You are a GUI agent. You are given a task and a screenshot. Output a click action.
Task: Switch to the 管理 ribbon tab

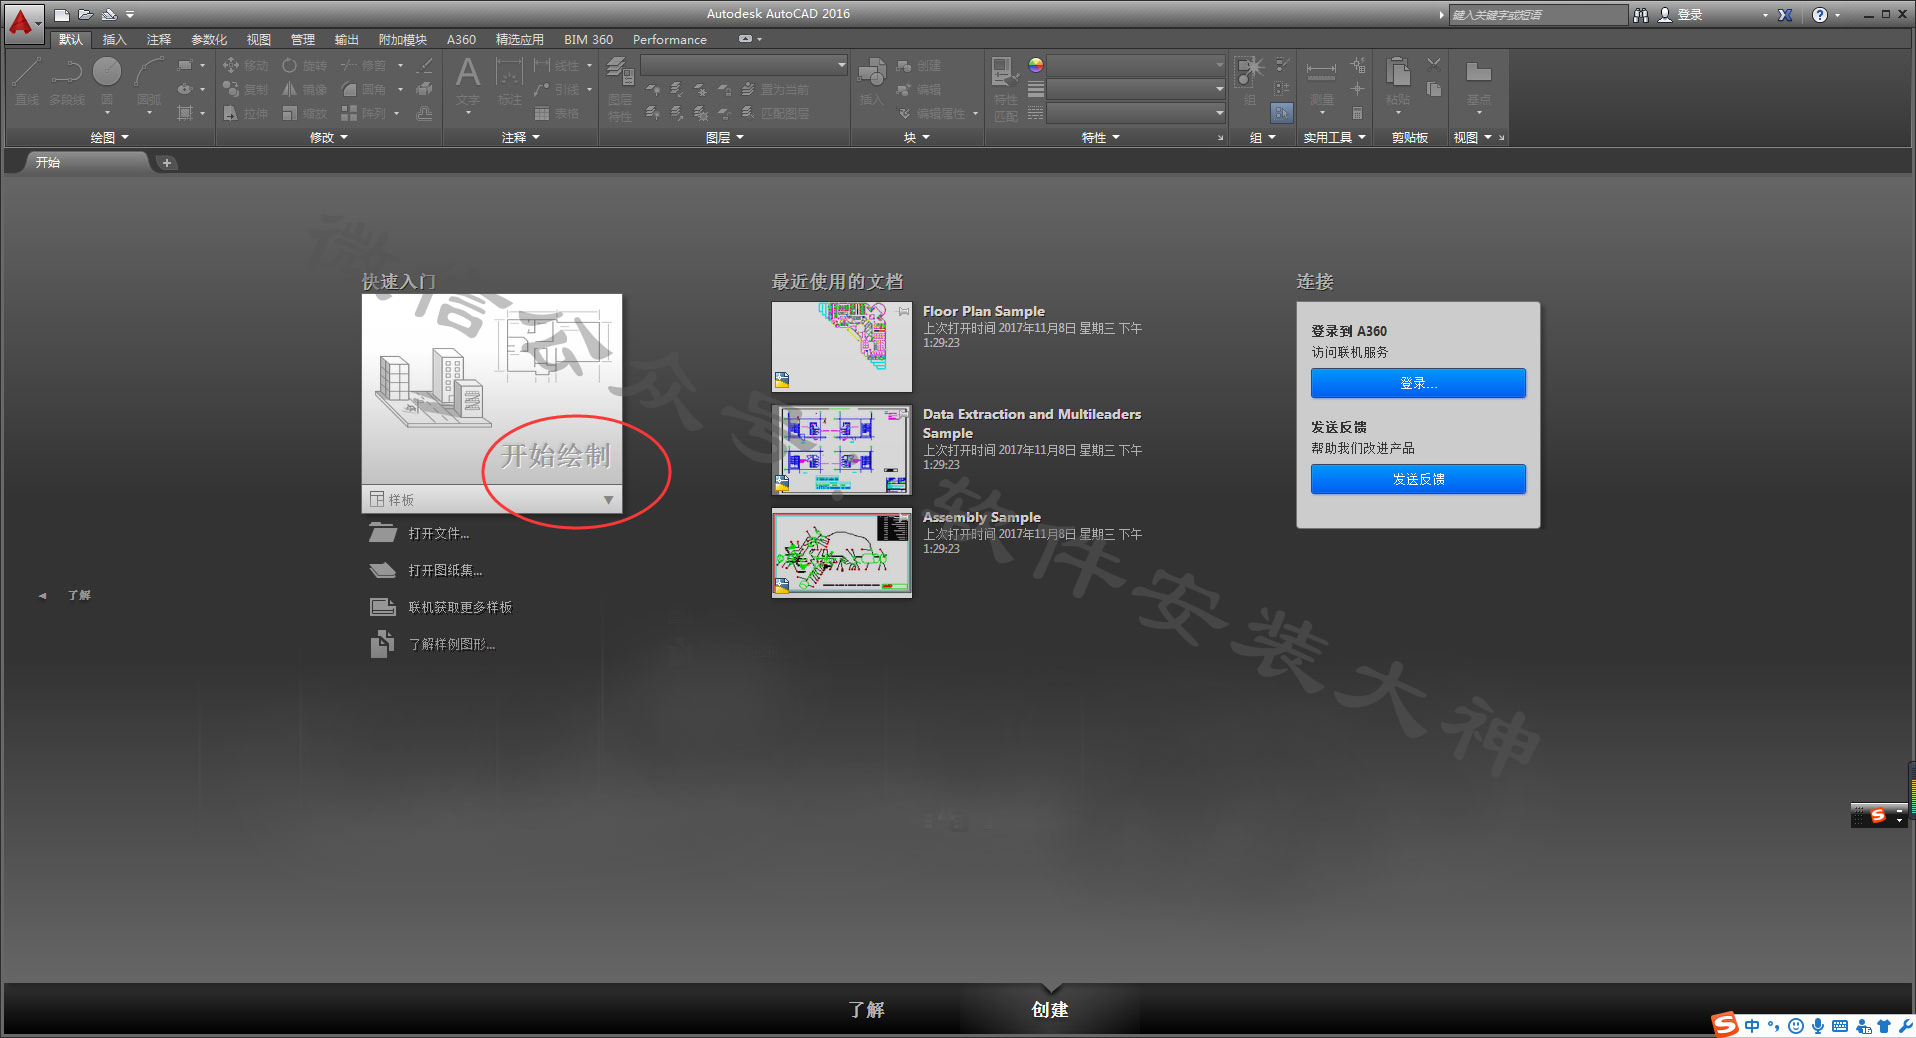303,40
